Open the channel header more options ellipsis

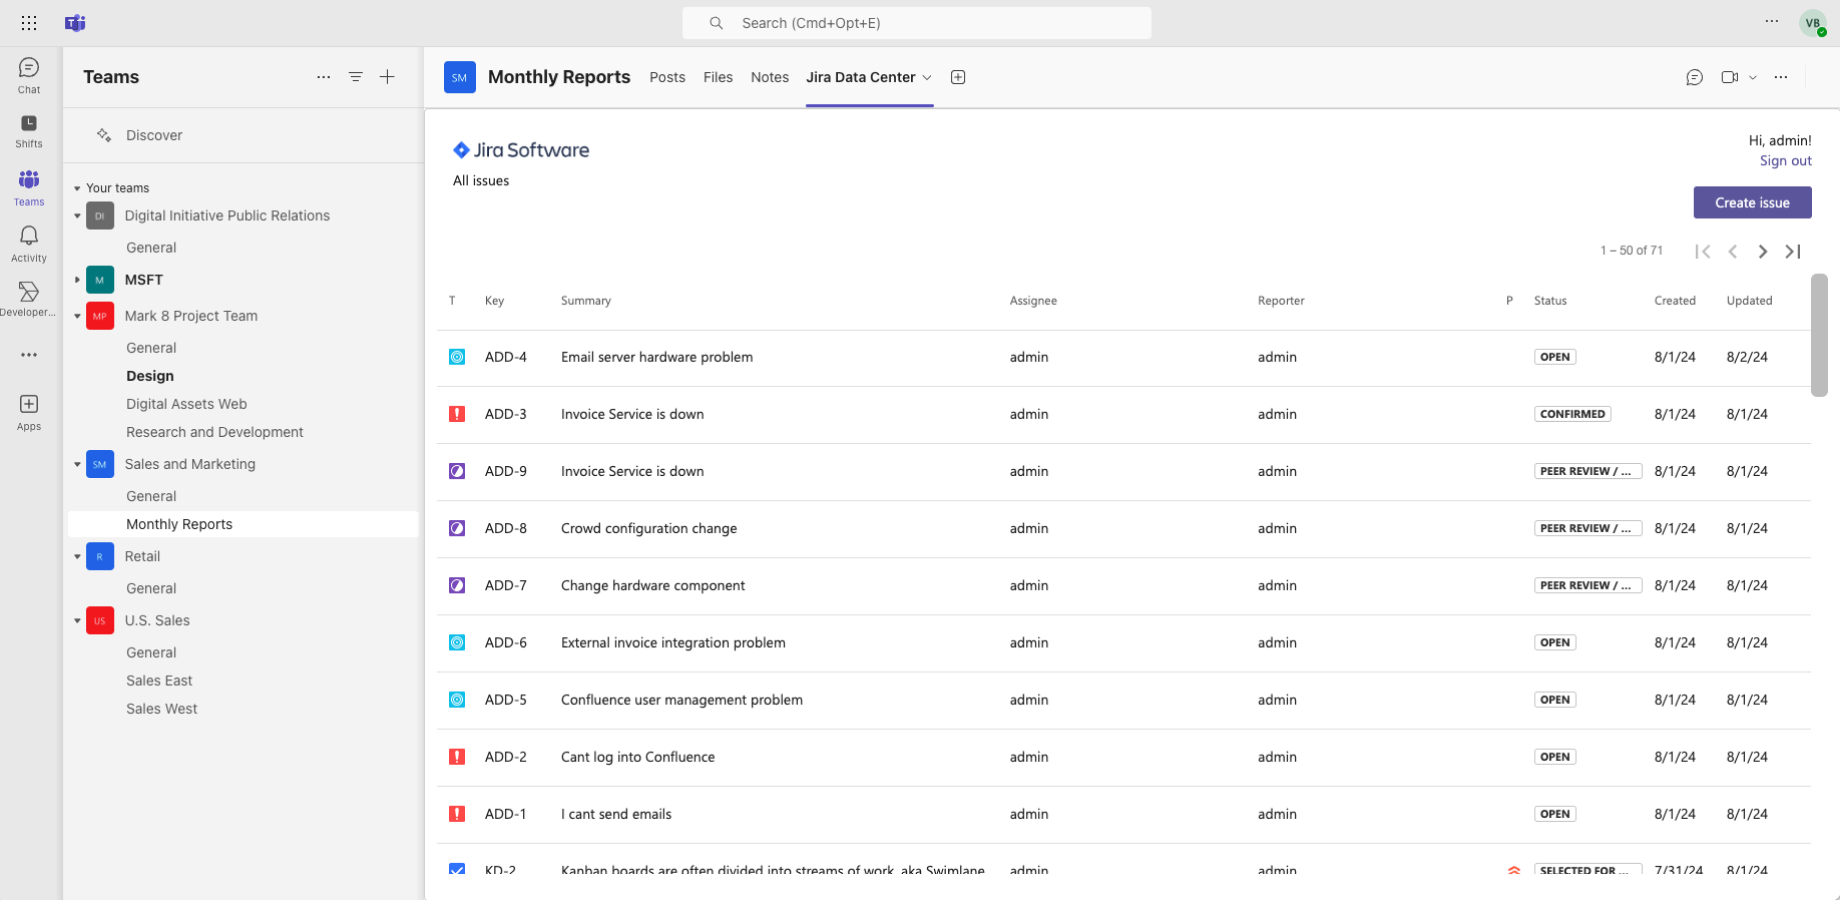(1781, 77)
